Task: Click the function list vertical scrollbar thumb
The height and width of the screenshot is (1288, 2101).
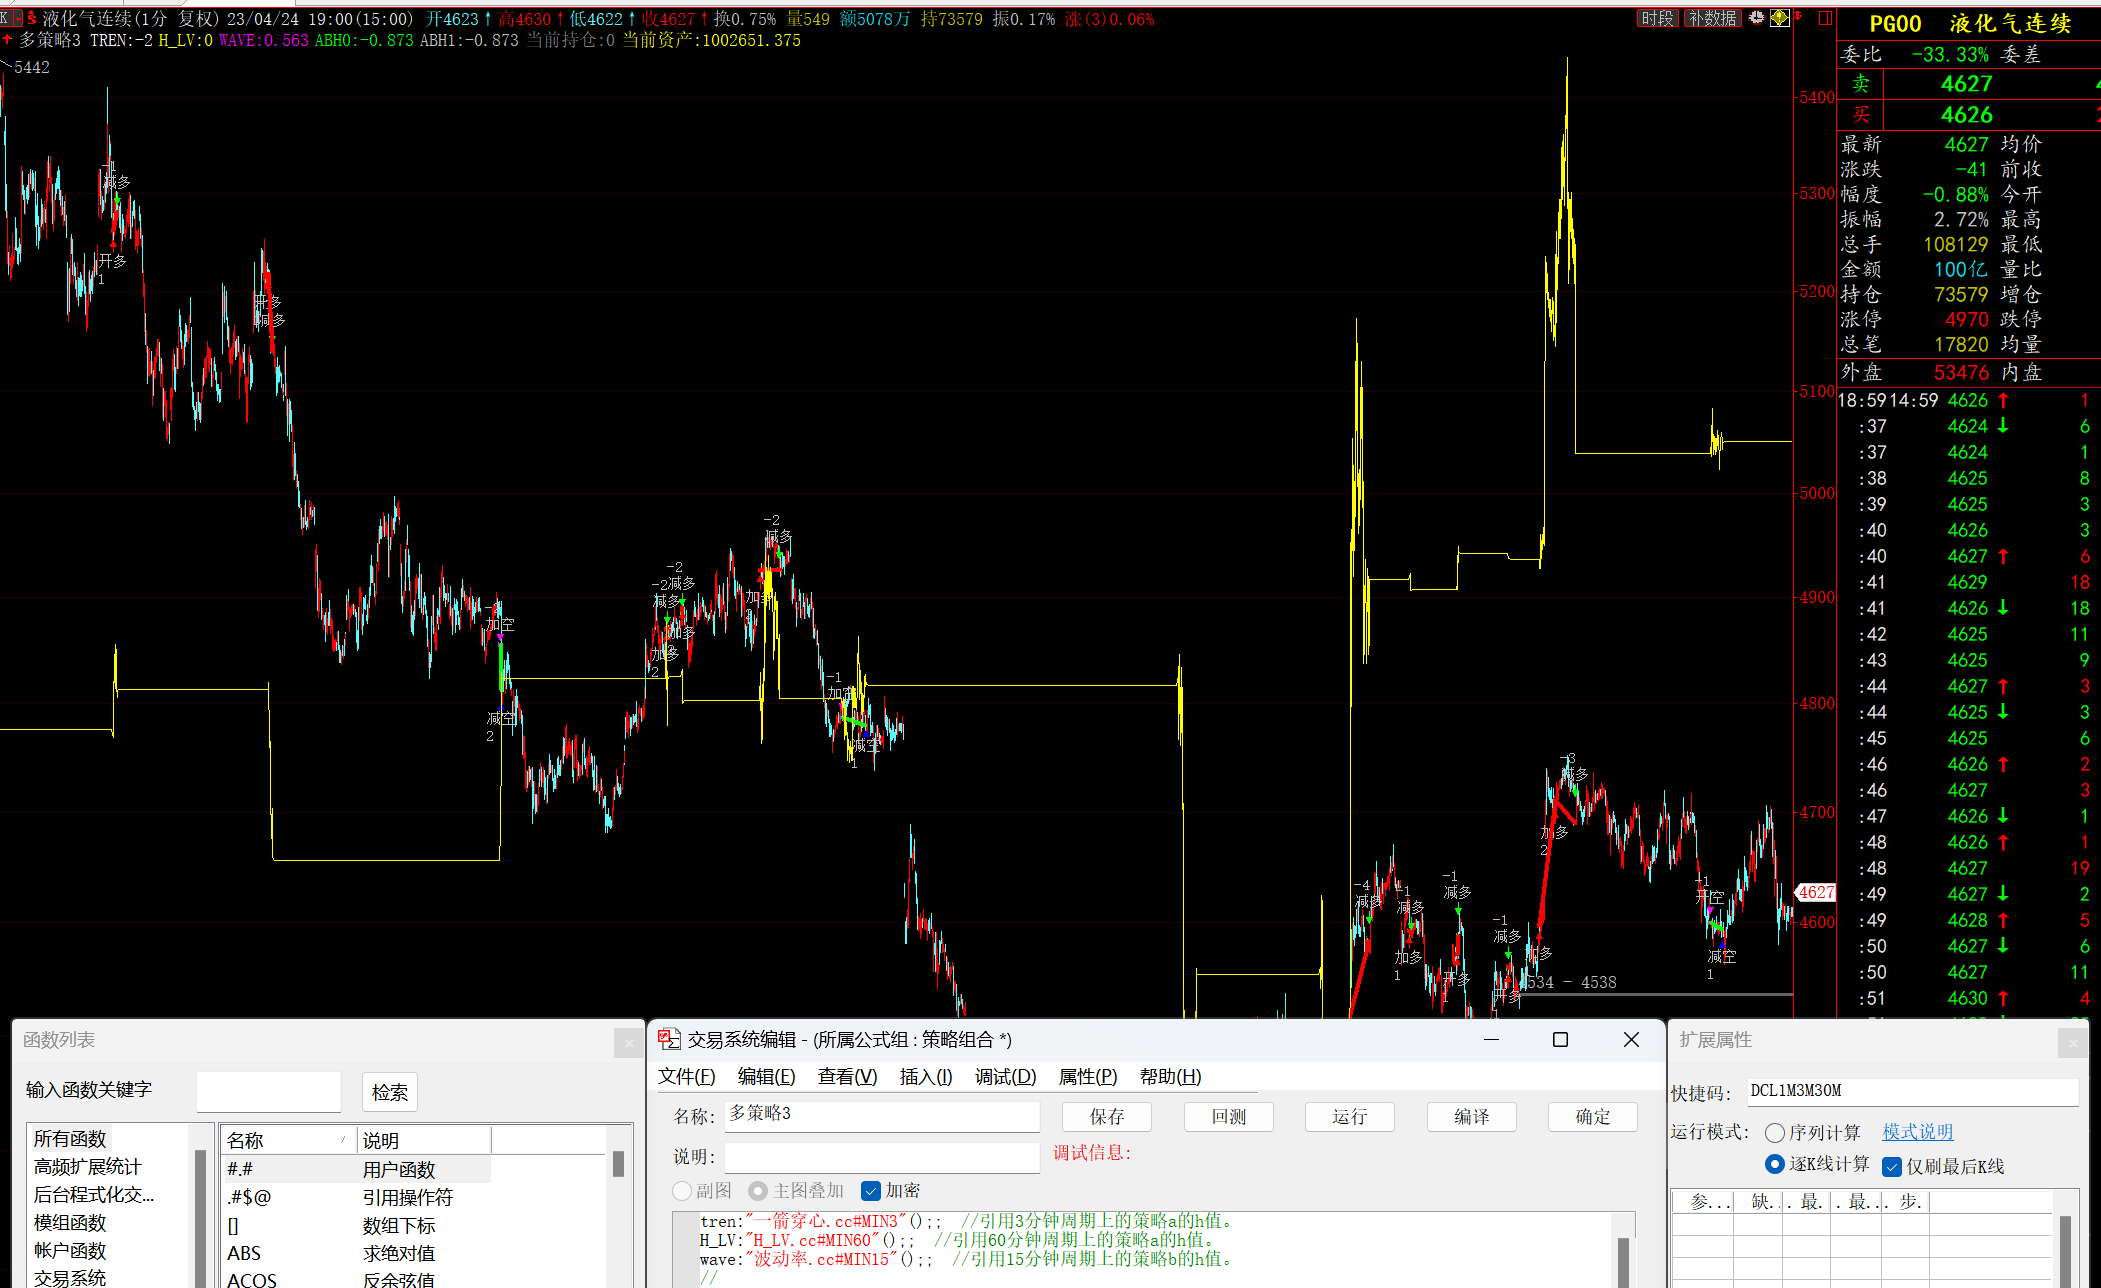Action: click(x=618, y=1164)
